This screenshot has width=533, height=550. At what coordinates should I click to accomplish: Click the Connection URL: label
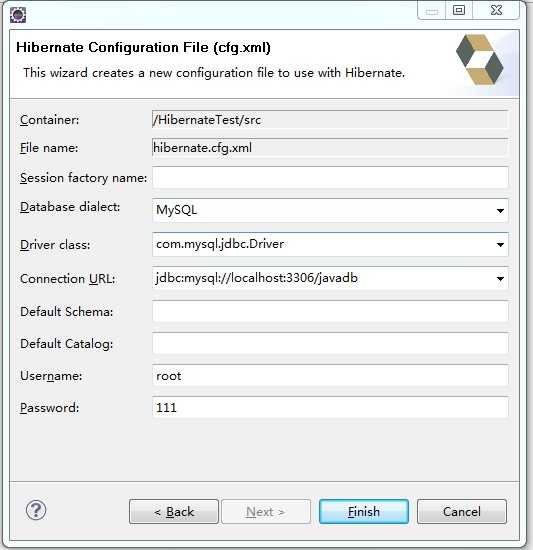tap(68, 279)
